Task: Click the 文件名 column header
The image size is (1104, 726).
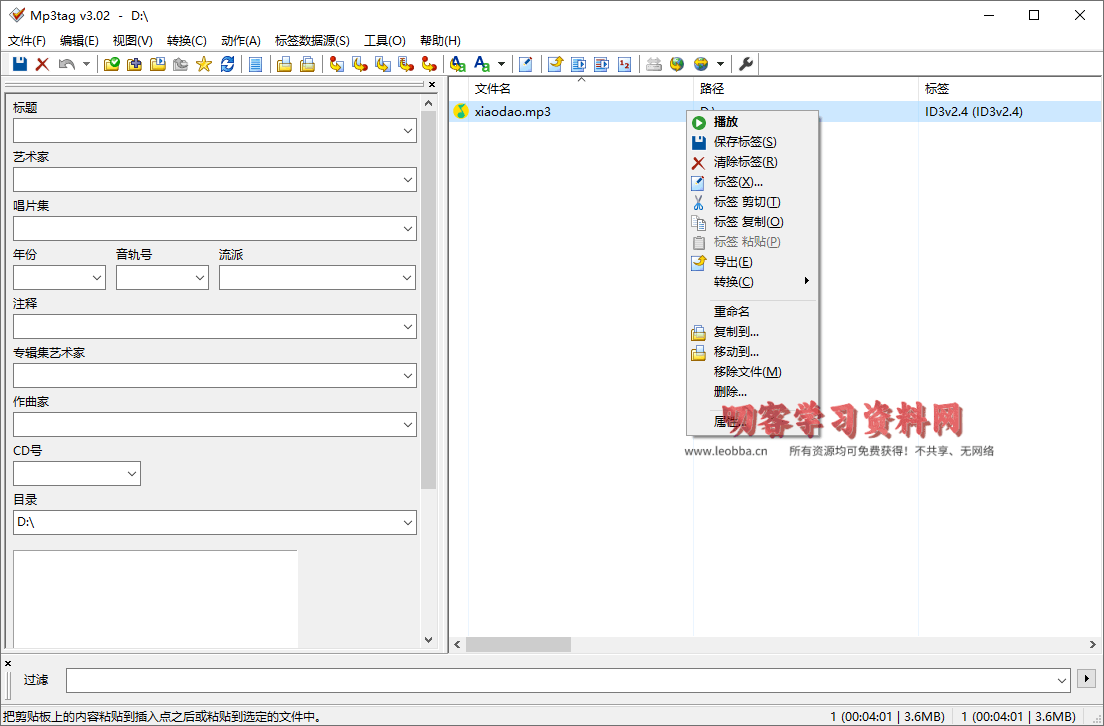Action: point(493,89)
